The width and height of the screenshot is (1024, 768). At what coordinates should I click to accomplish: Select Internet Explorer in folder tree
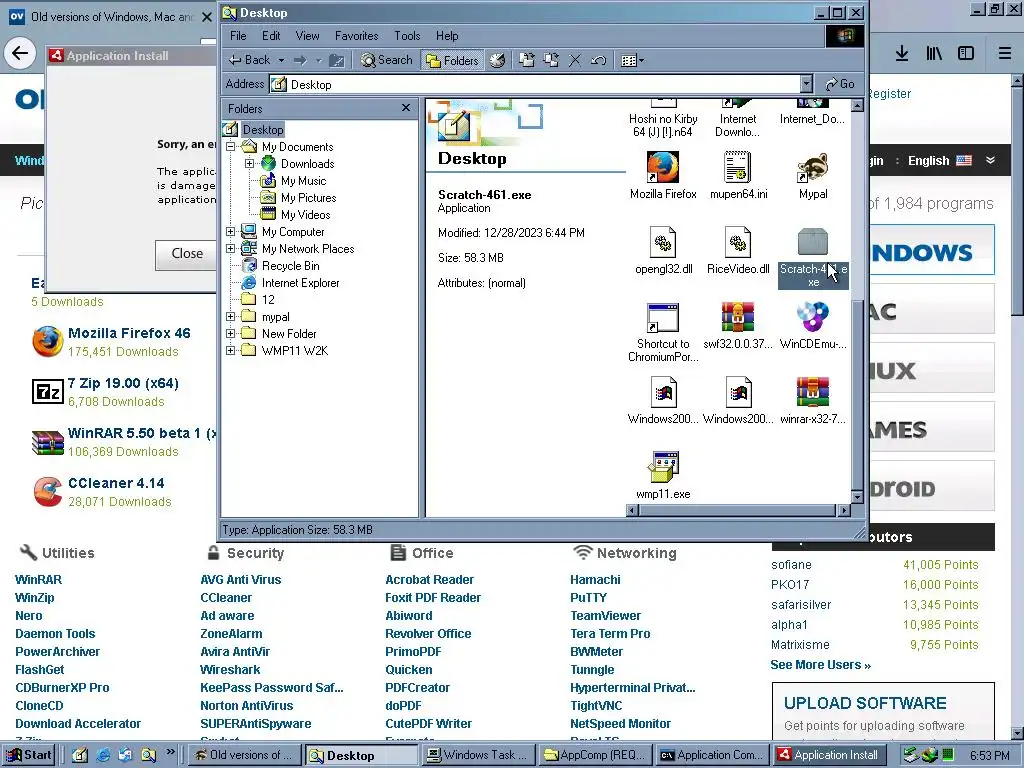click(300, 283)
